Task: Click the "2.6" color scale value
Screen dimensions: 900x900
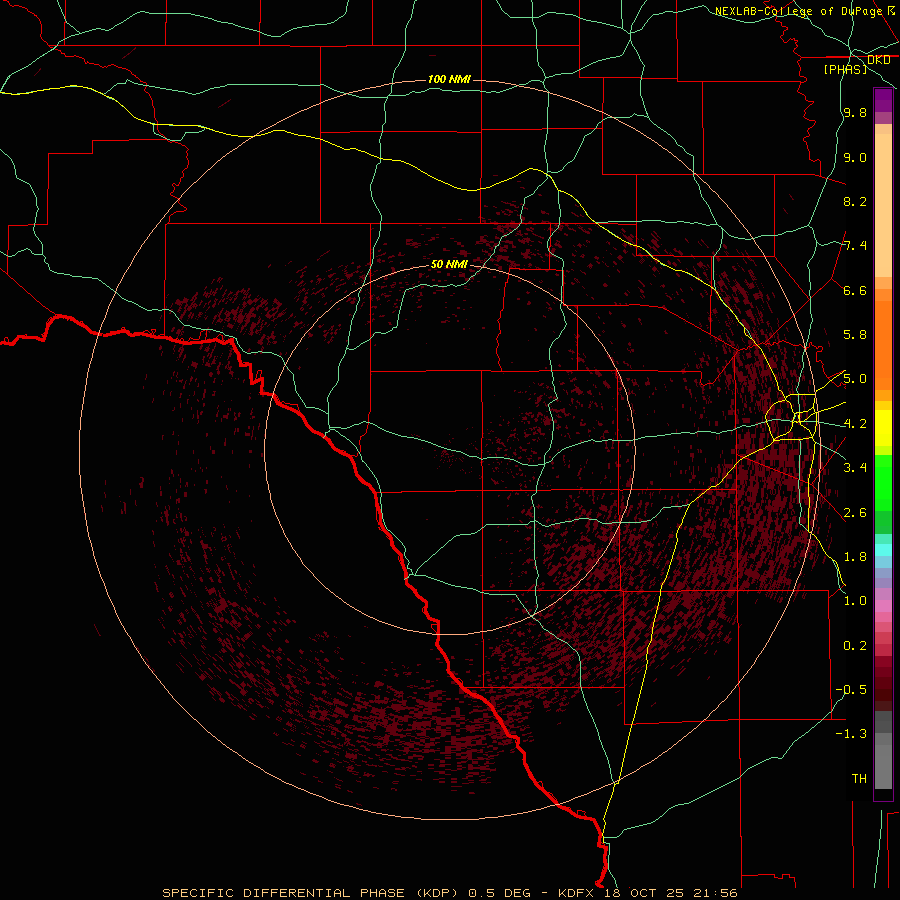Action: click(855, 513)
